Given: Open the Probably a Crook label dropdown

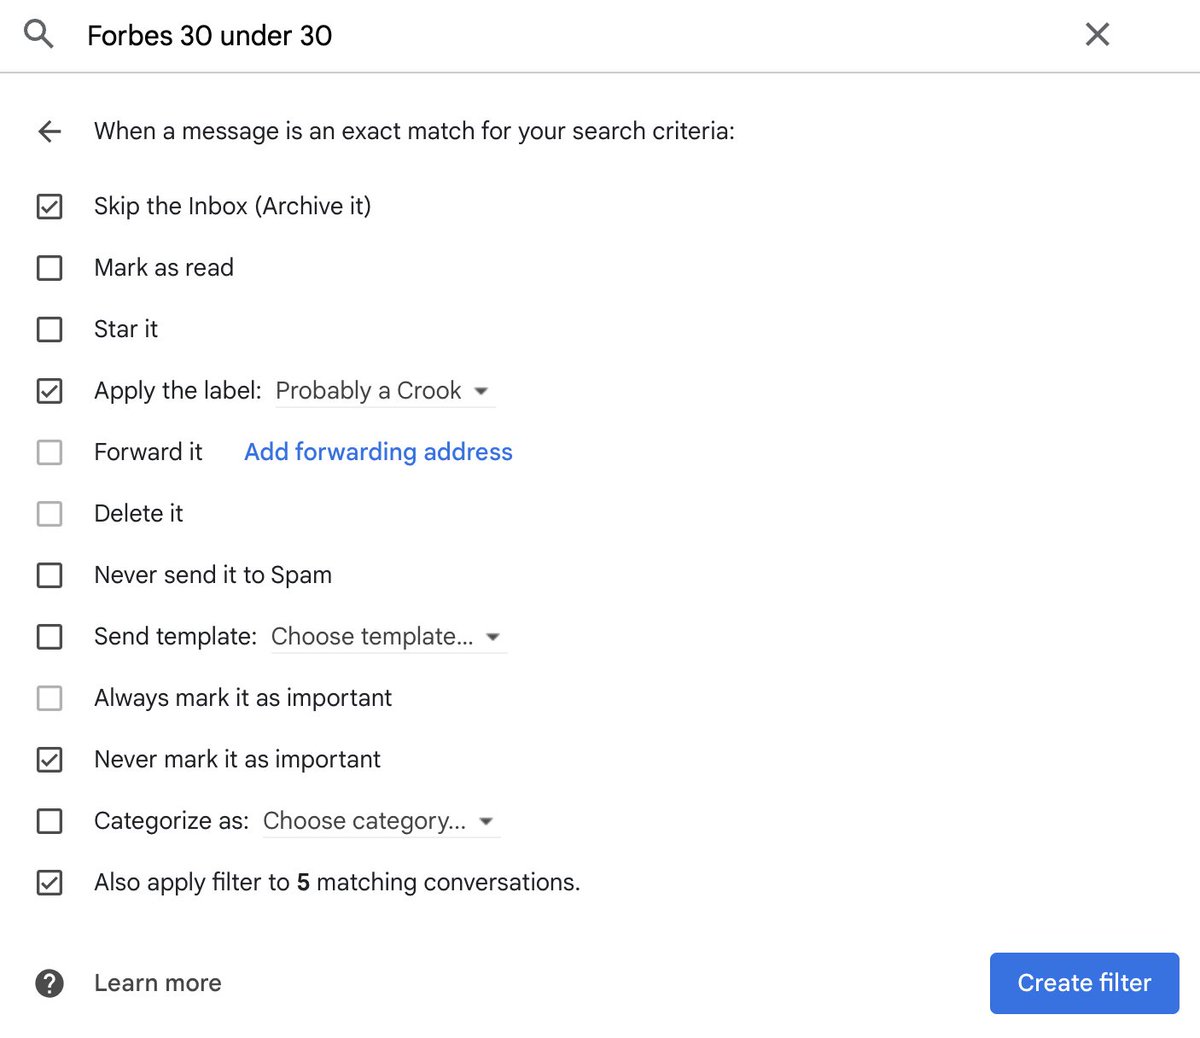Looking at the screenshot, I should [384, 391].
